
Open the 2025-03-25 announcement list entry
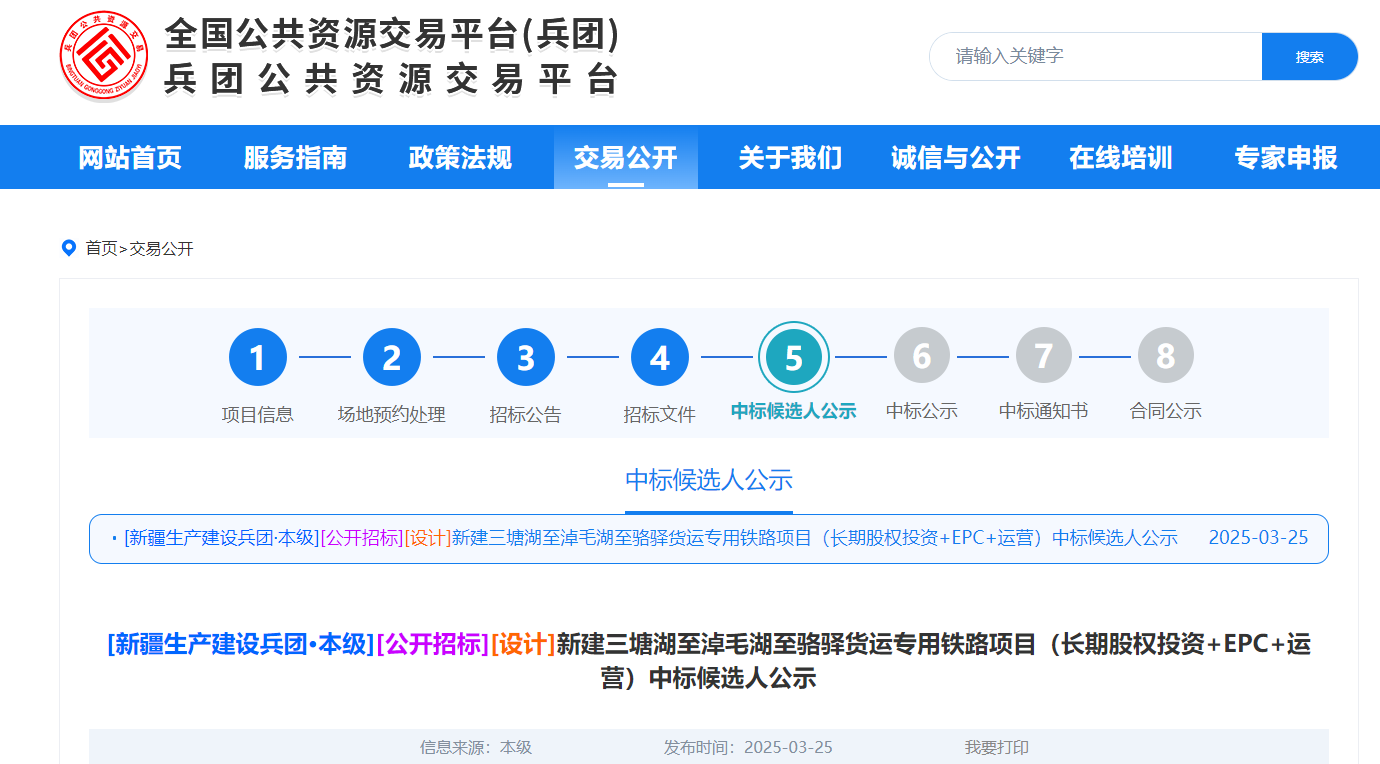709,538
